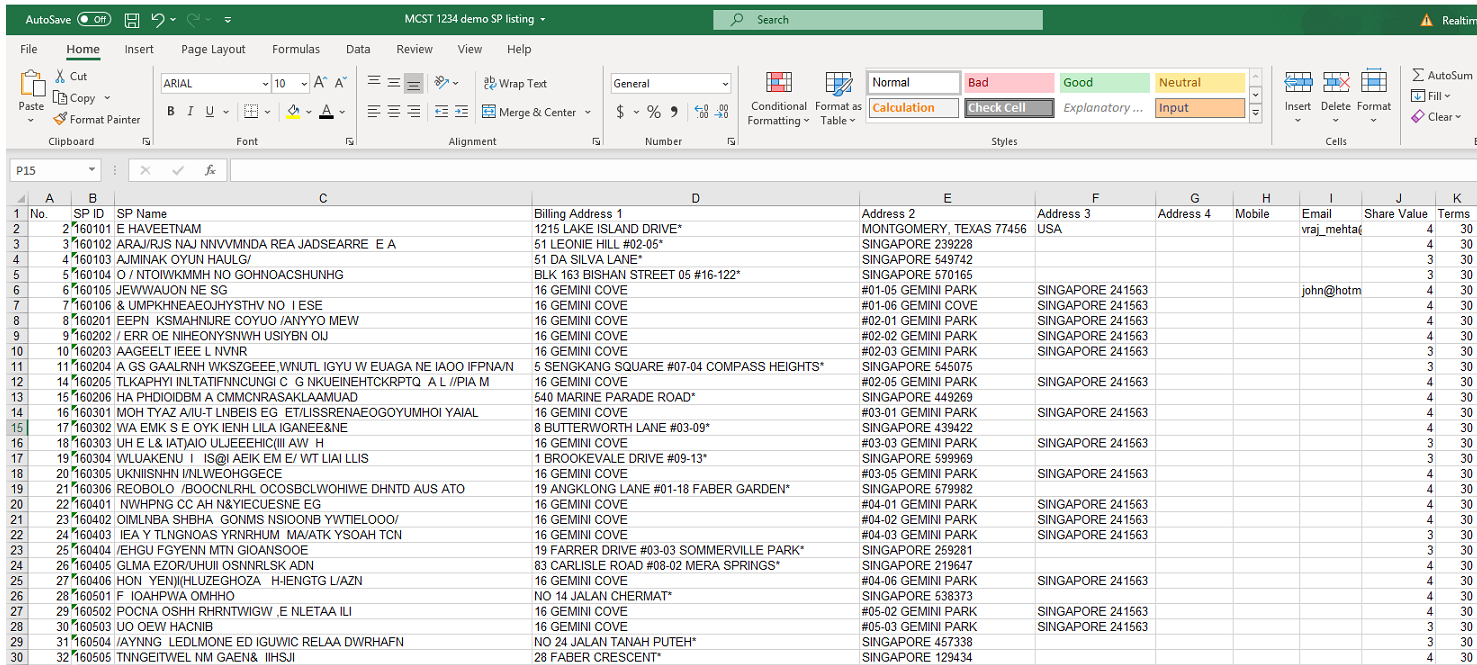This screenshot has width=1477, height=665.
Task: Click Increase Font Size icon
Action: coord(320,84)
